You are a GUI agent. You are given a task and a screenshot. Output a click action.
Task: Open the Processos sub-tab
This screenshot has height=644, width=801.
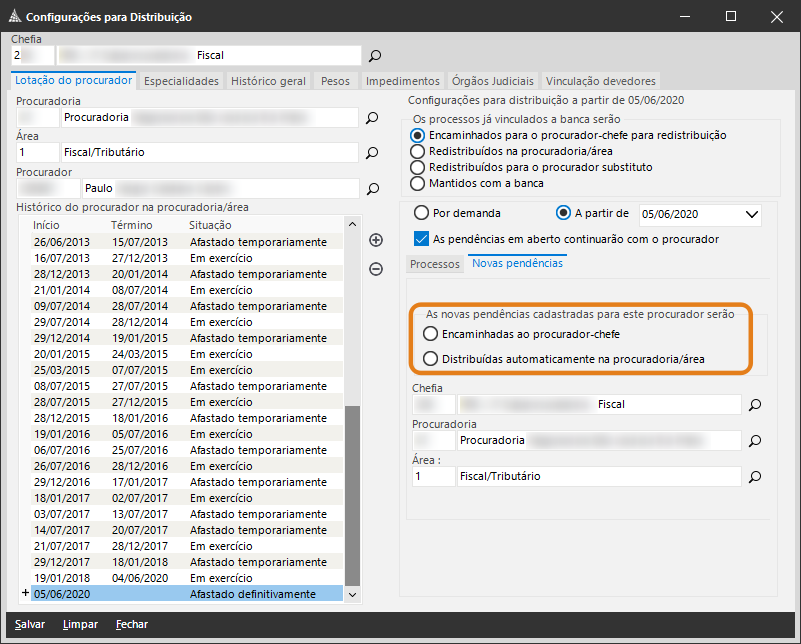point(435,264)
